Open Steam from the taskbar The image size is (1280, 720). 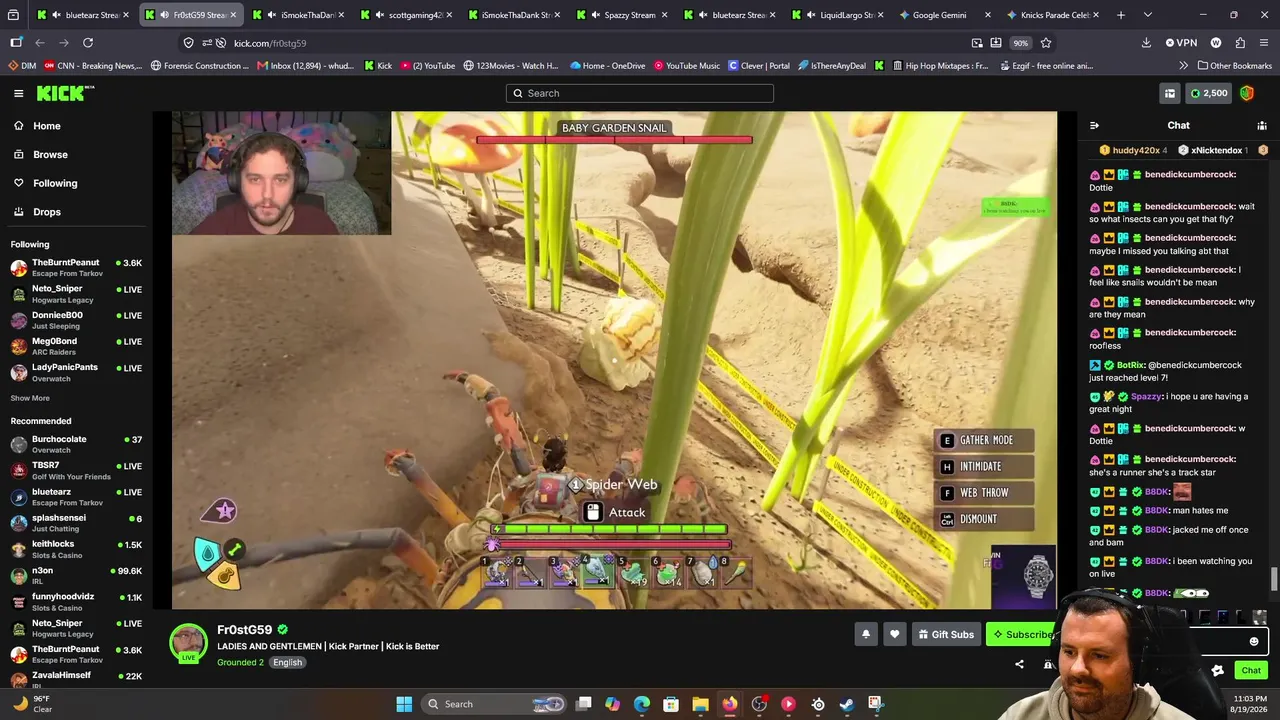pyautogui.click(x=847, y=704)
